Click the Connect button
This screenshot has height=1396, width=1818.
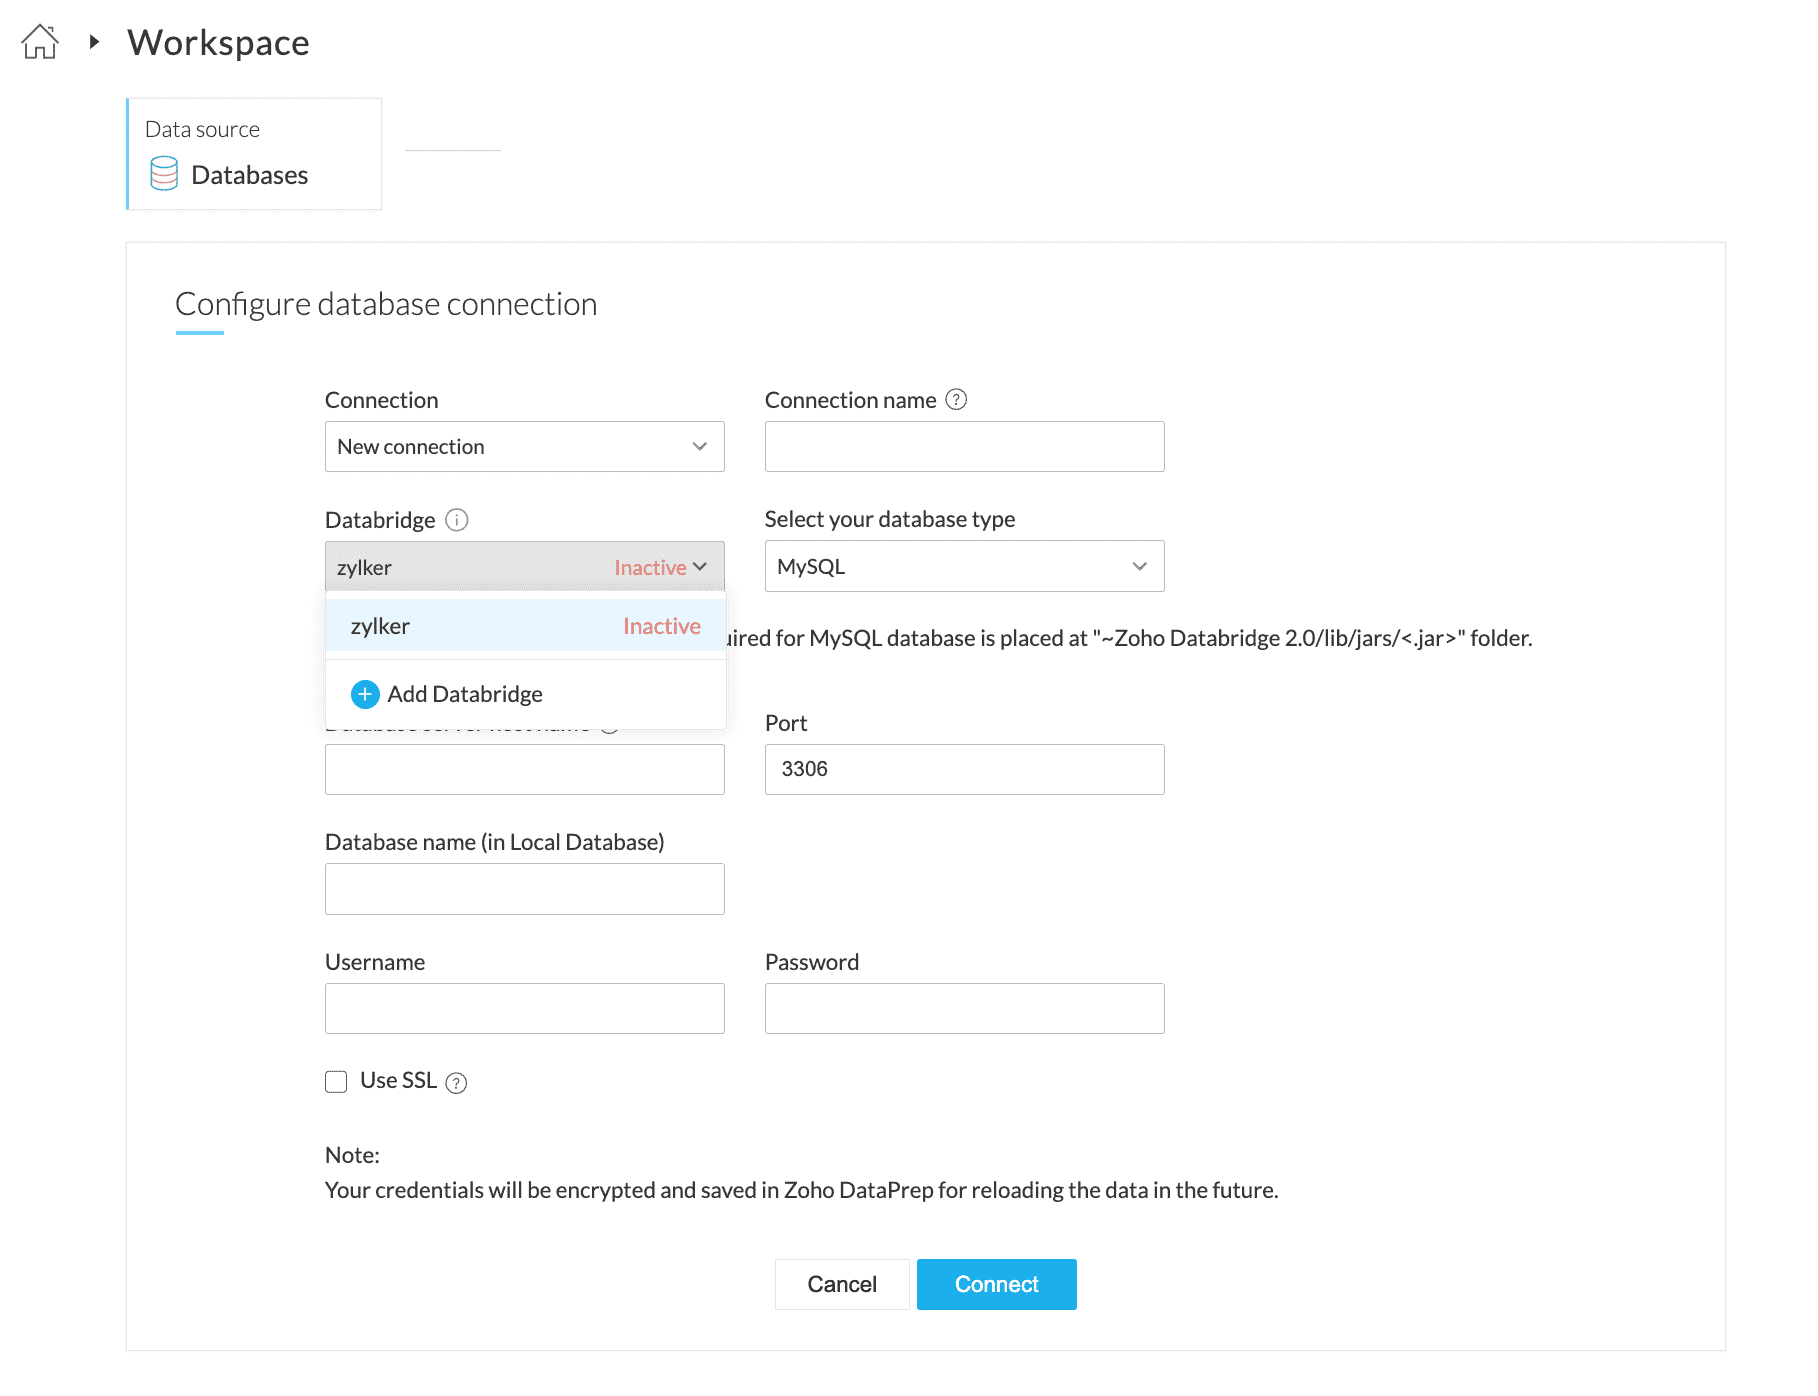coord(996,1284)
